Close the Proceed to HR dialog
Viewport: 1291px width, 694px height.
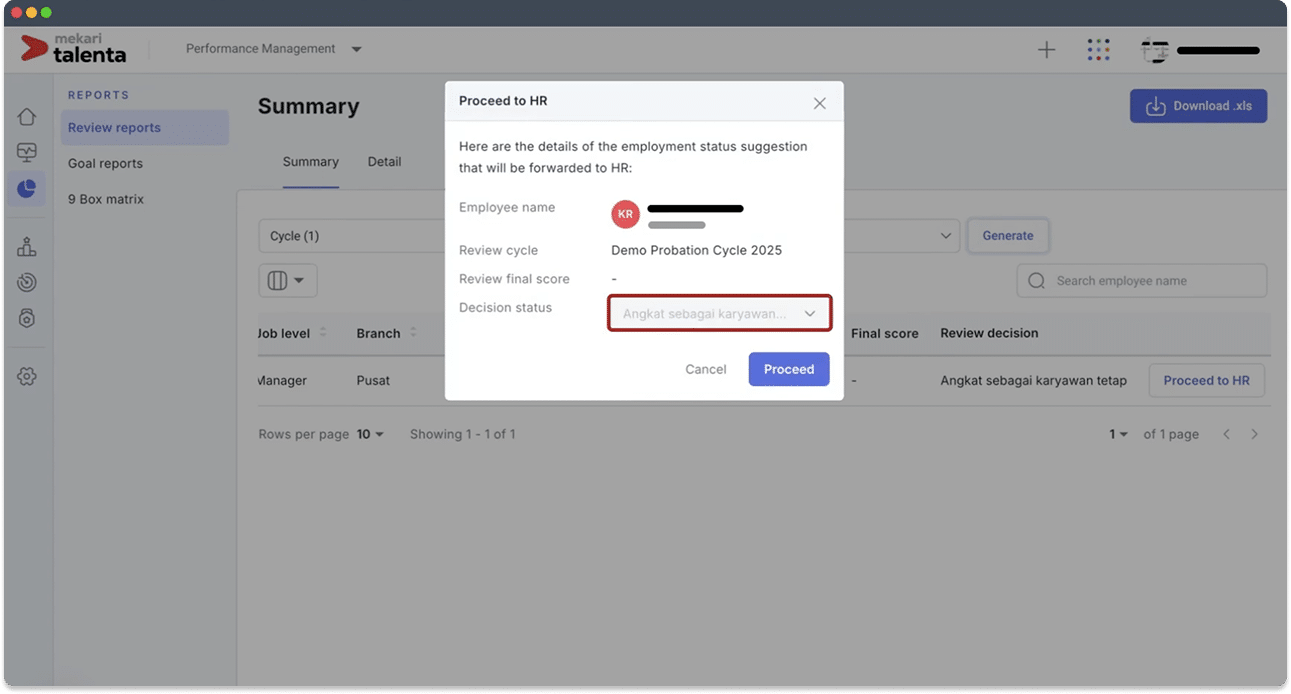[819, 103]
